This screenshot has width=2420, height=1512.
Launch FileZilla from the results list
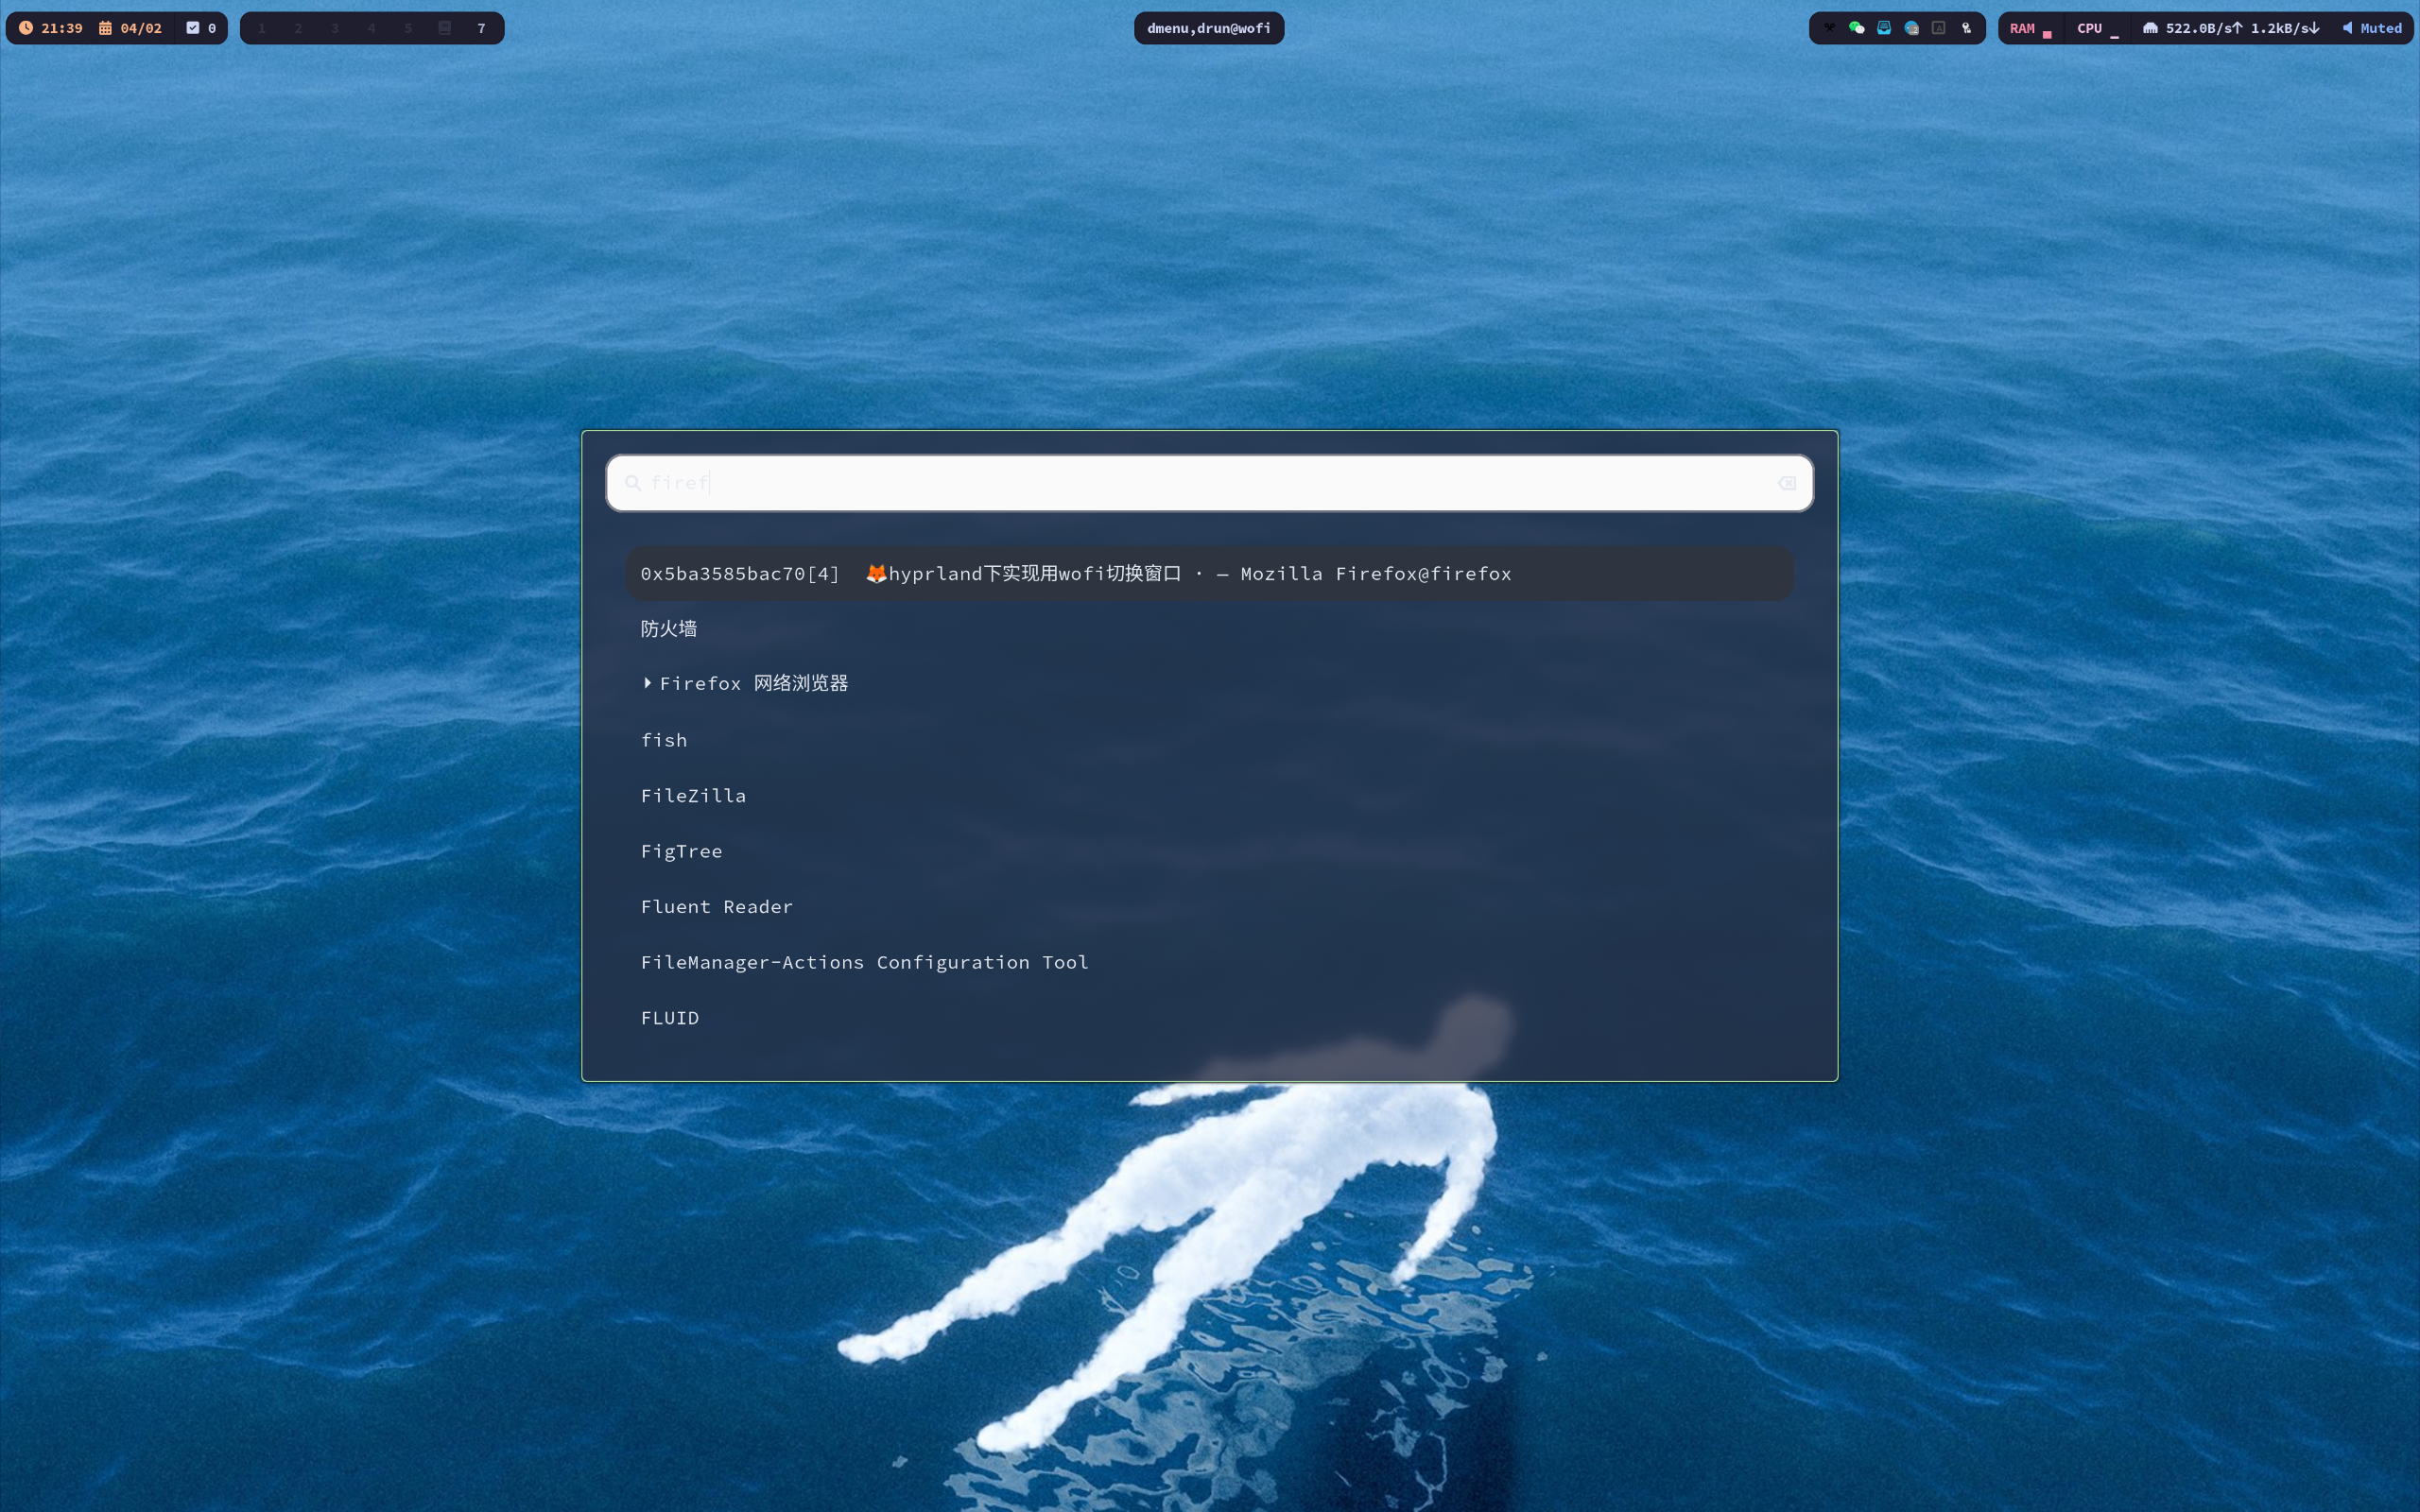pos(693,796)
